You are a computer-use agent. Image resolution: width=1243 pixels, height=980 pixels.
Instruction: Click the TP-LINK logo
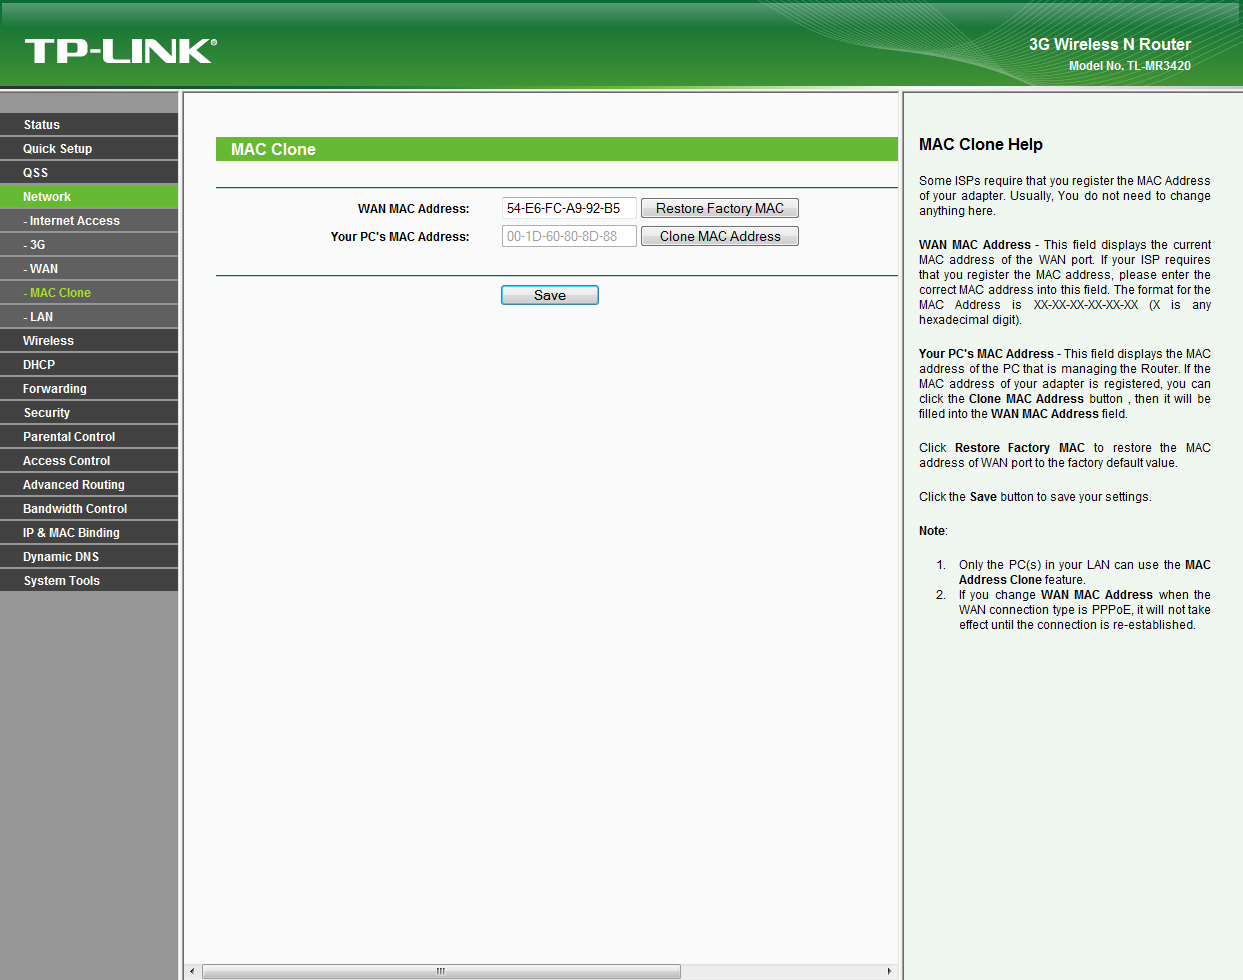pos(120,51)
